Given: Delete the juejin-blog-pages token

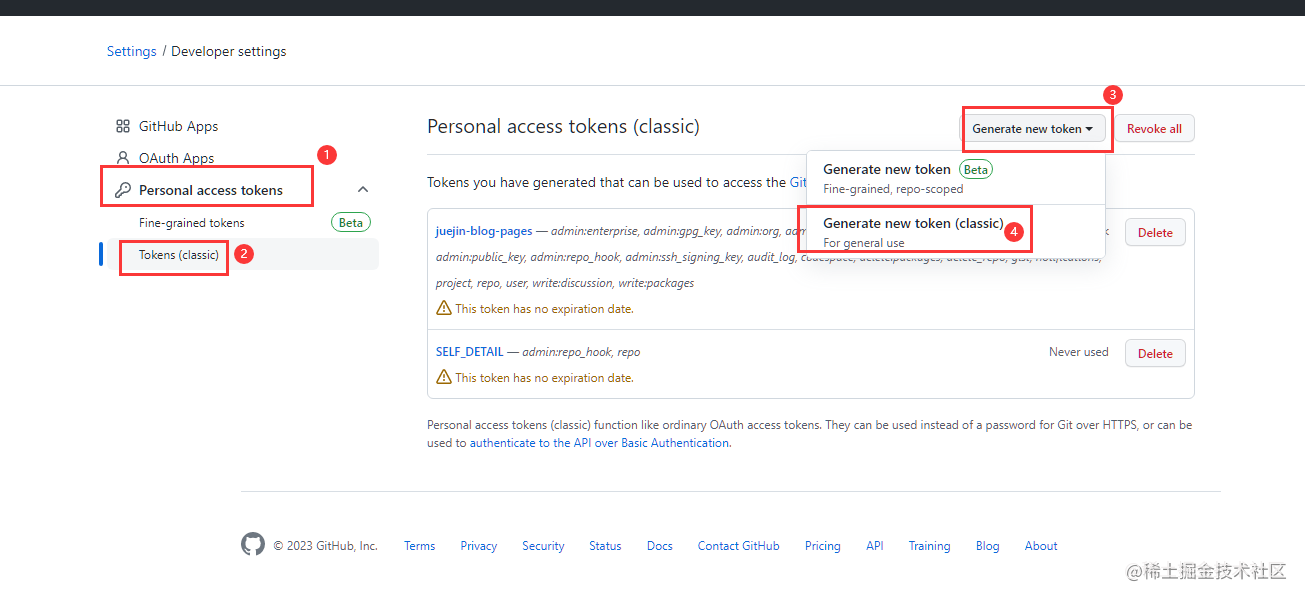Looking at the screenshot, I should click(x=1155, y=233).
